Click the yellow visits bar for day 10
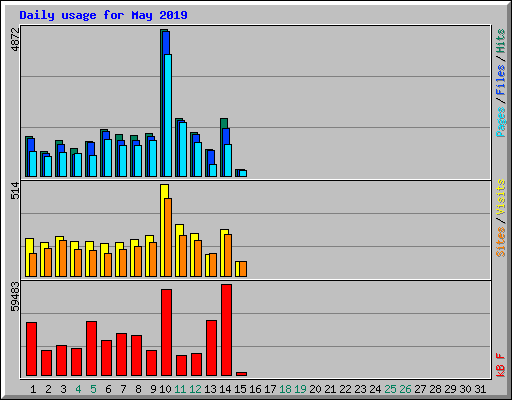This screenshot has height=400, width=512. pos(162,230)
